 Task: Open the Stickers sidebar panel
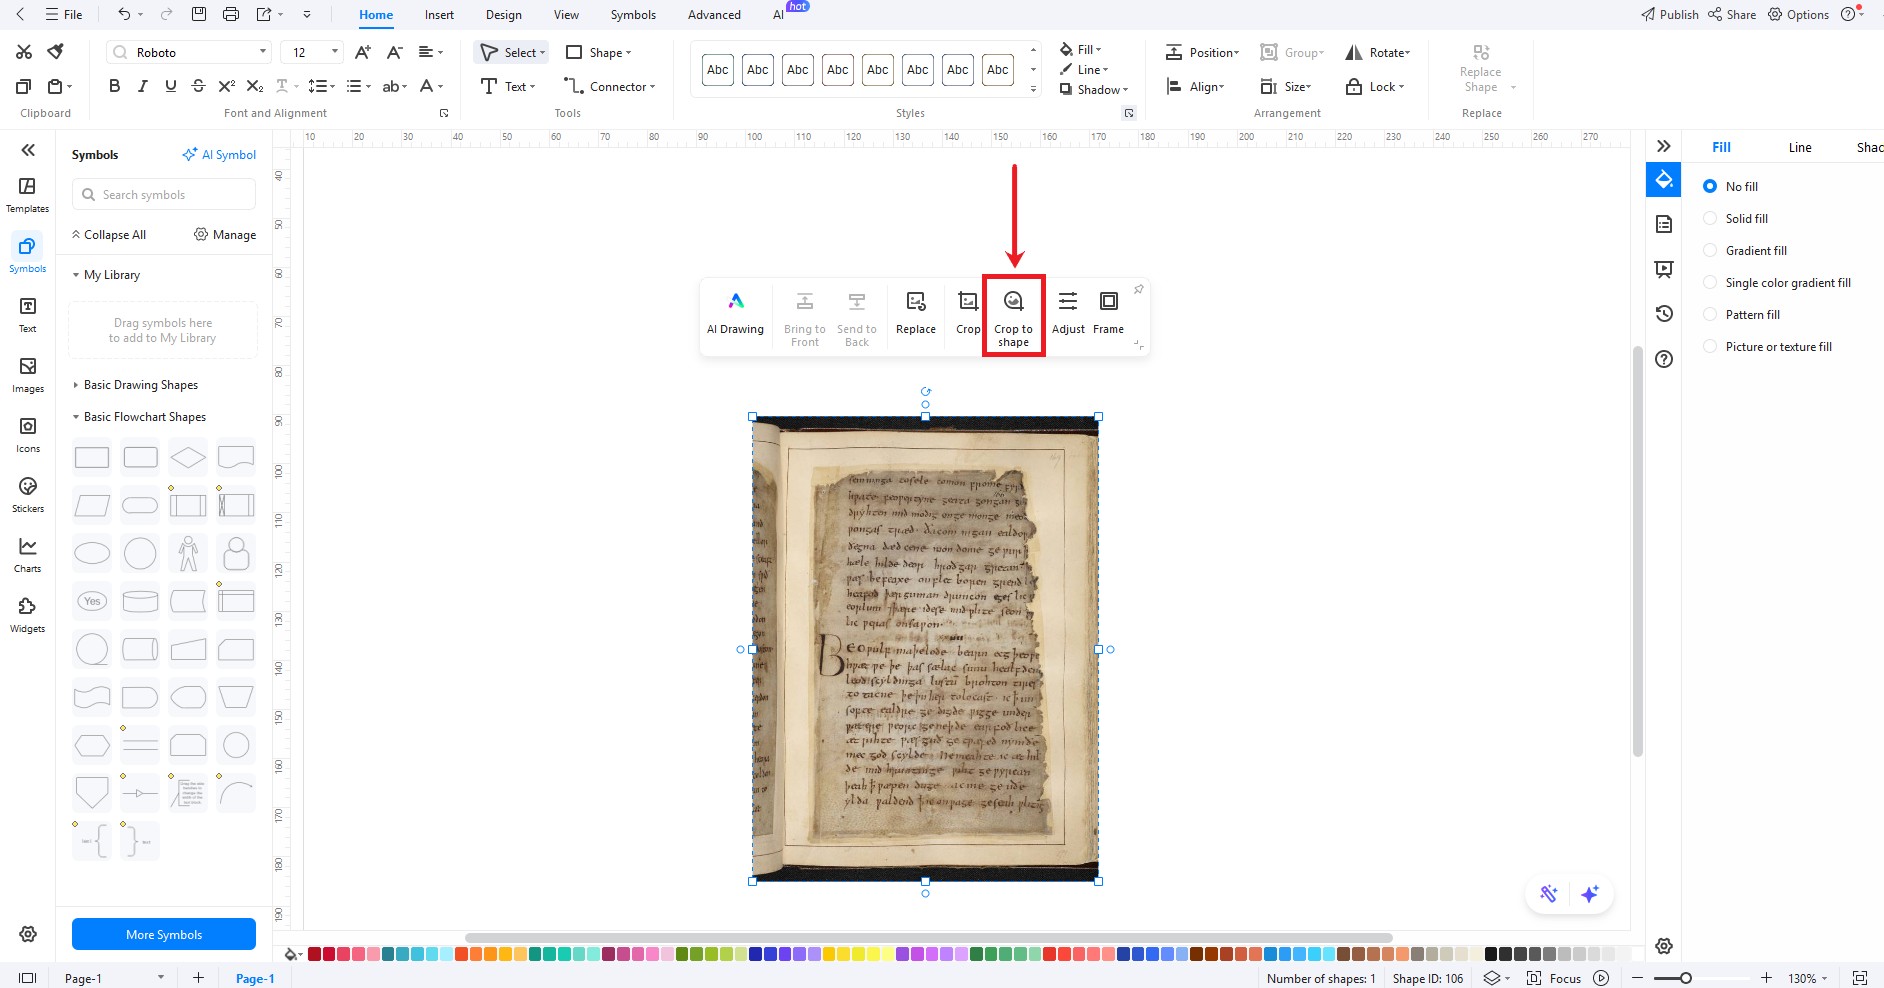28,495
